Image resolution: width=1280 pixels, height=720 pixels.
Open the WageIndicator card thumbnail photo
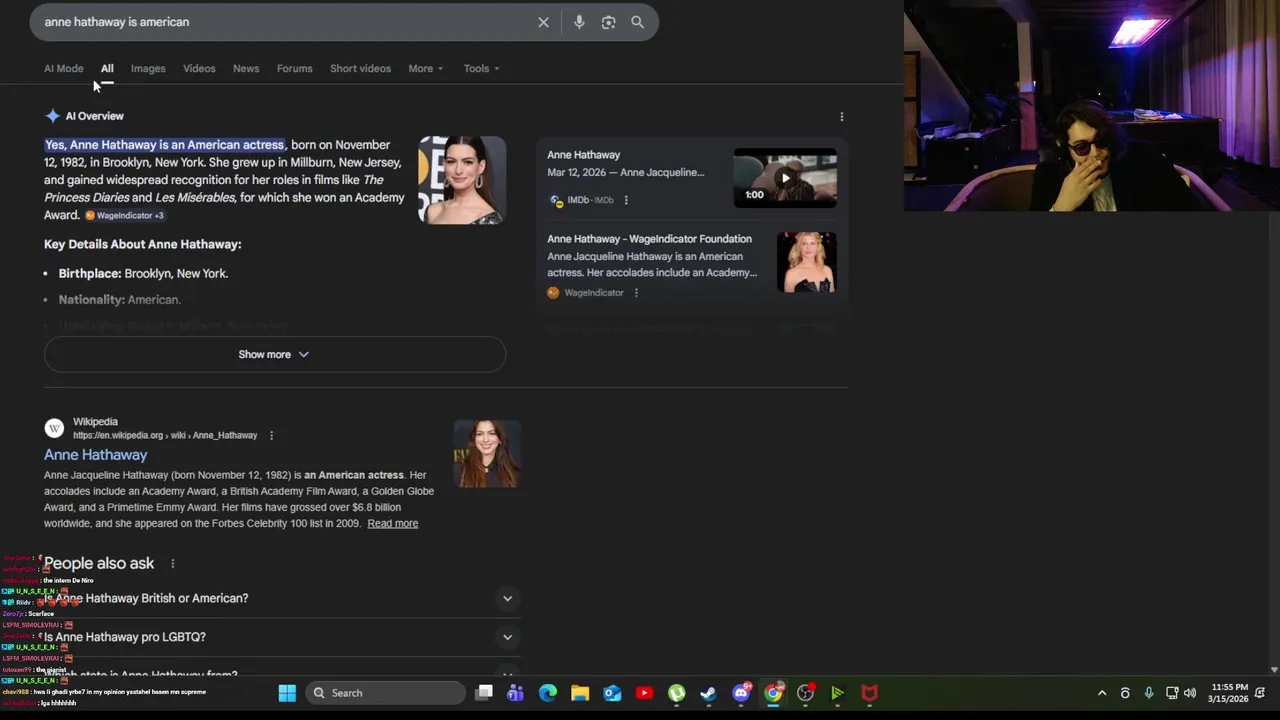click(806, 262)
